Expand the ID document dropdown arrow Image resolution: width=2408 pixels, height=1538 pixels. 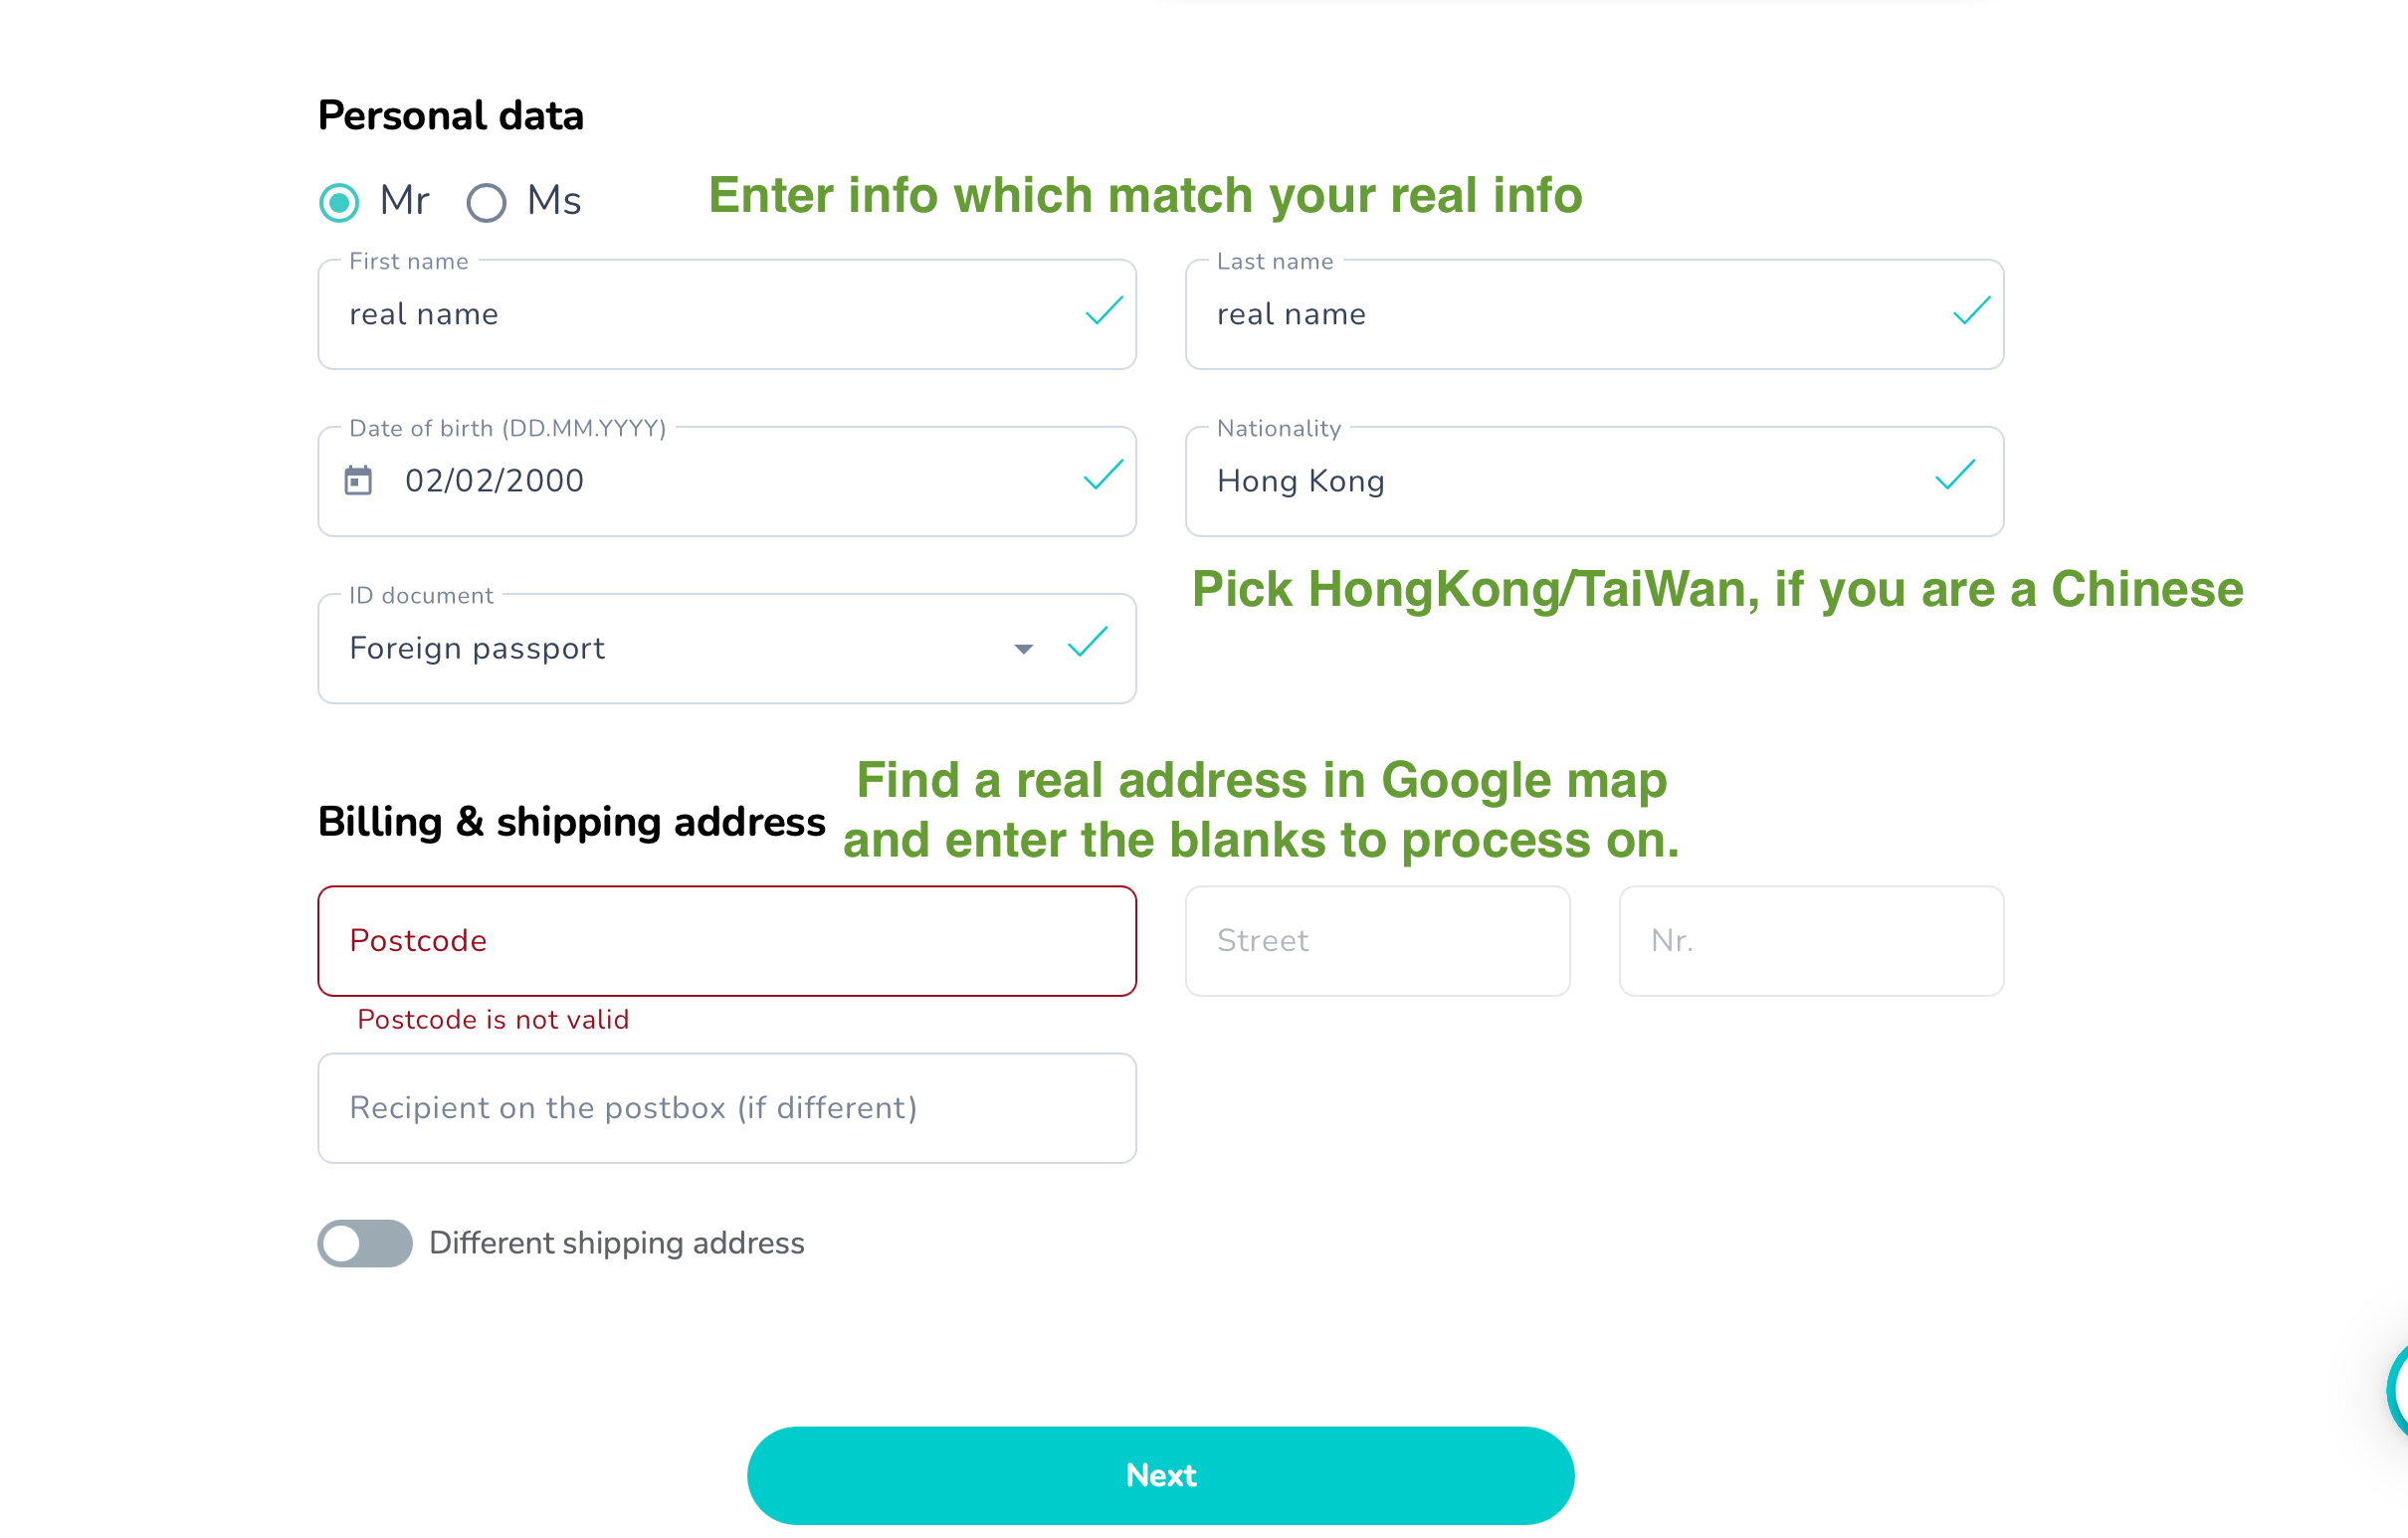[1023, 650]
